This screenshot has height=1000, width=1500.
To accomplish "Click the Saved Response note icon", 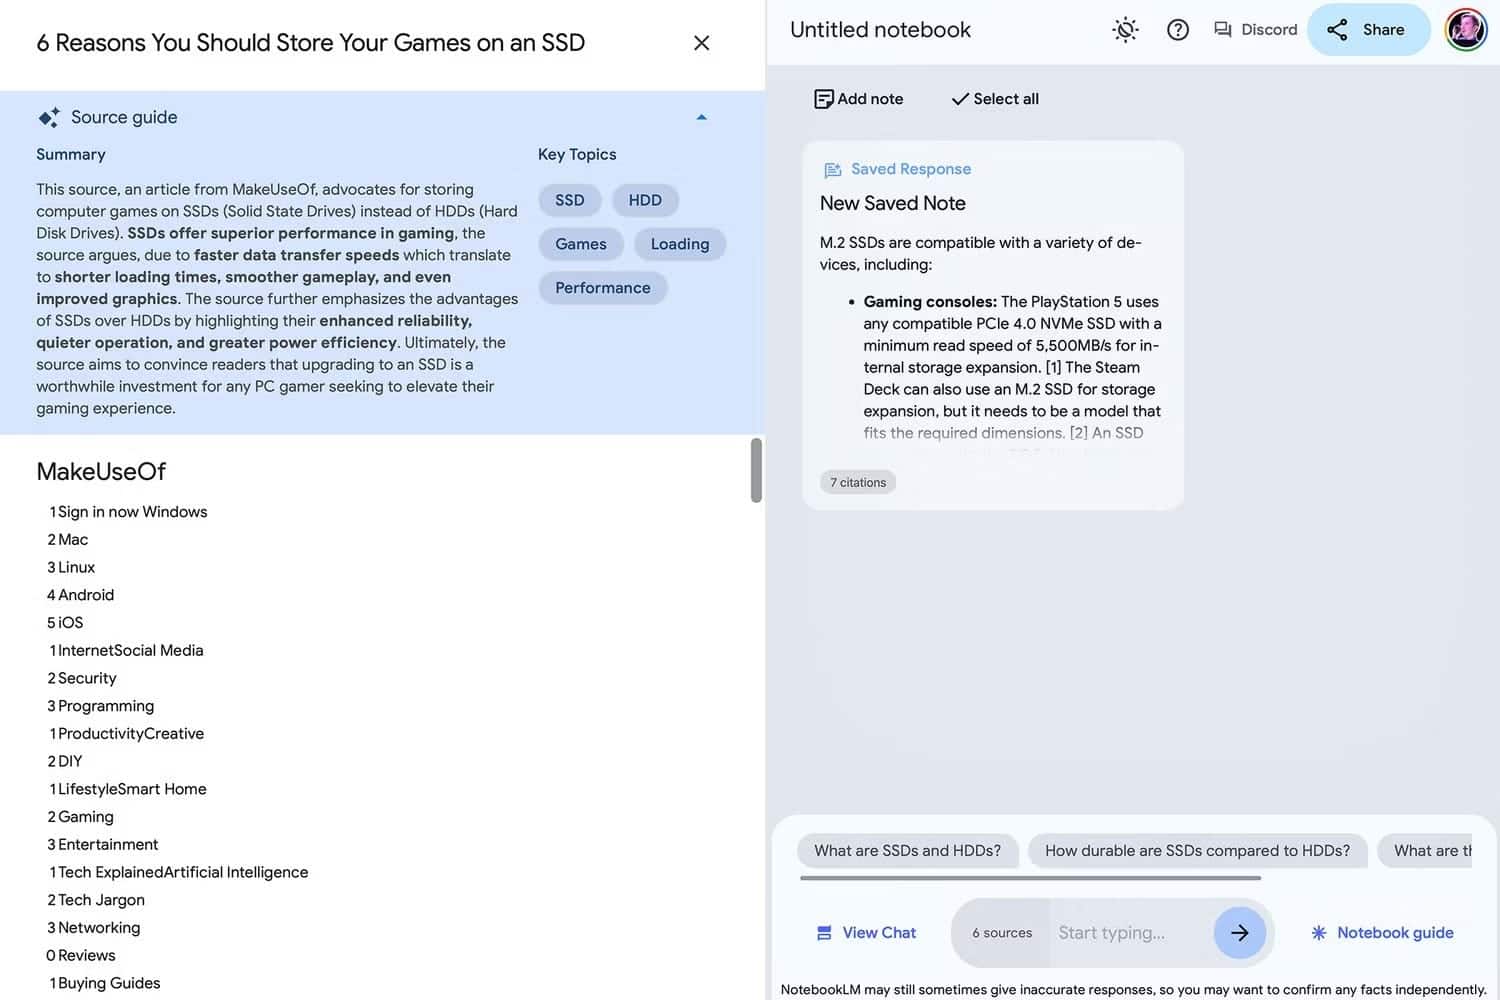I will tap(831, 168).
